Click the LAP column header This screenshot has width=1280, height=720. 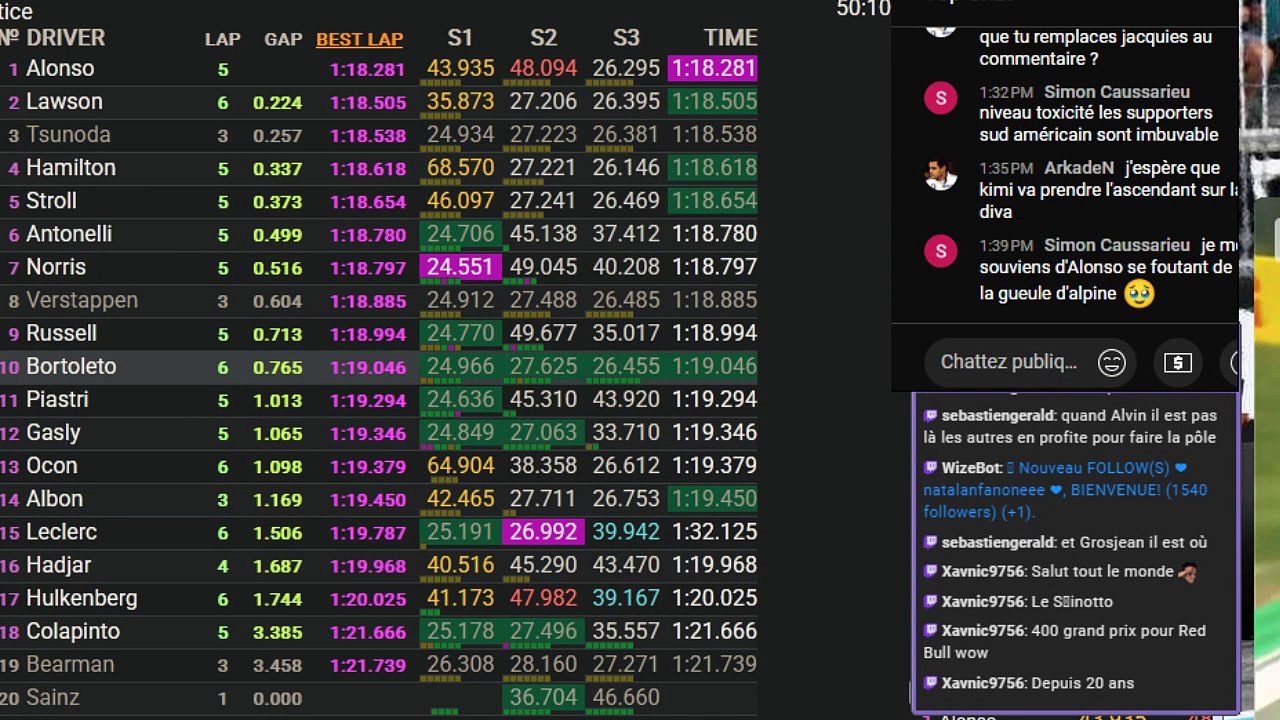point(223,39)
